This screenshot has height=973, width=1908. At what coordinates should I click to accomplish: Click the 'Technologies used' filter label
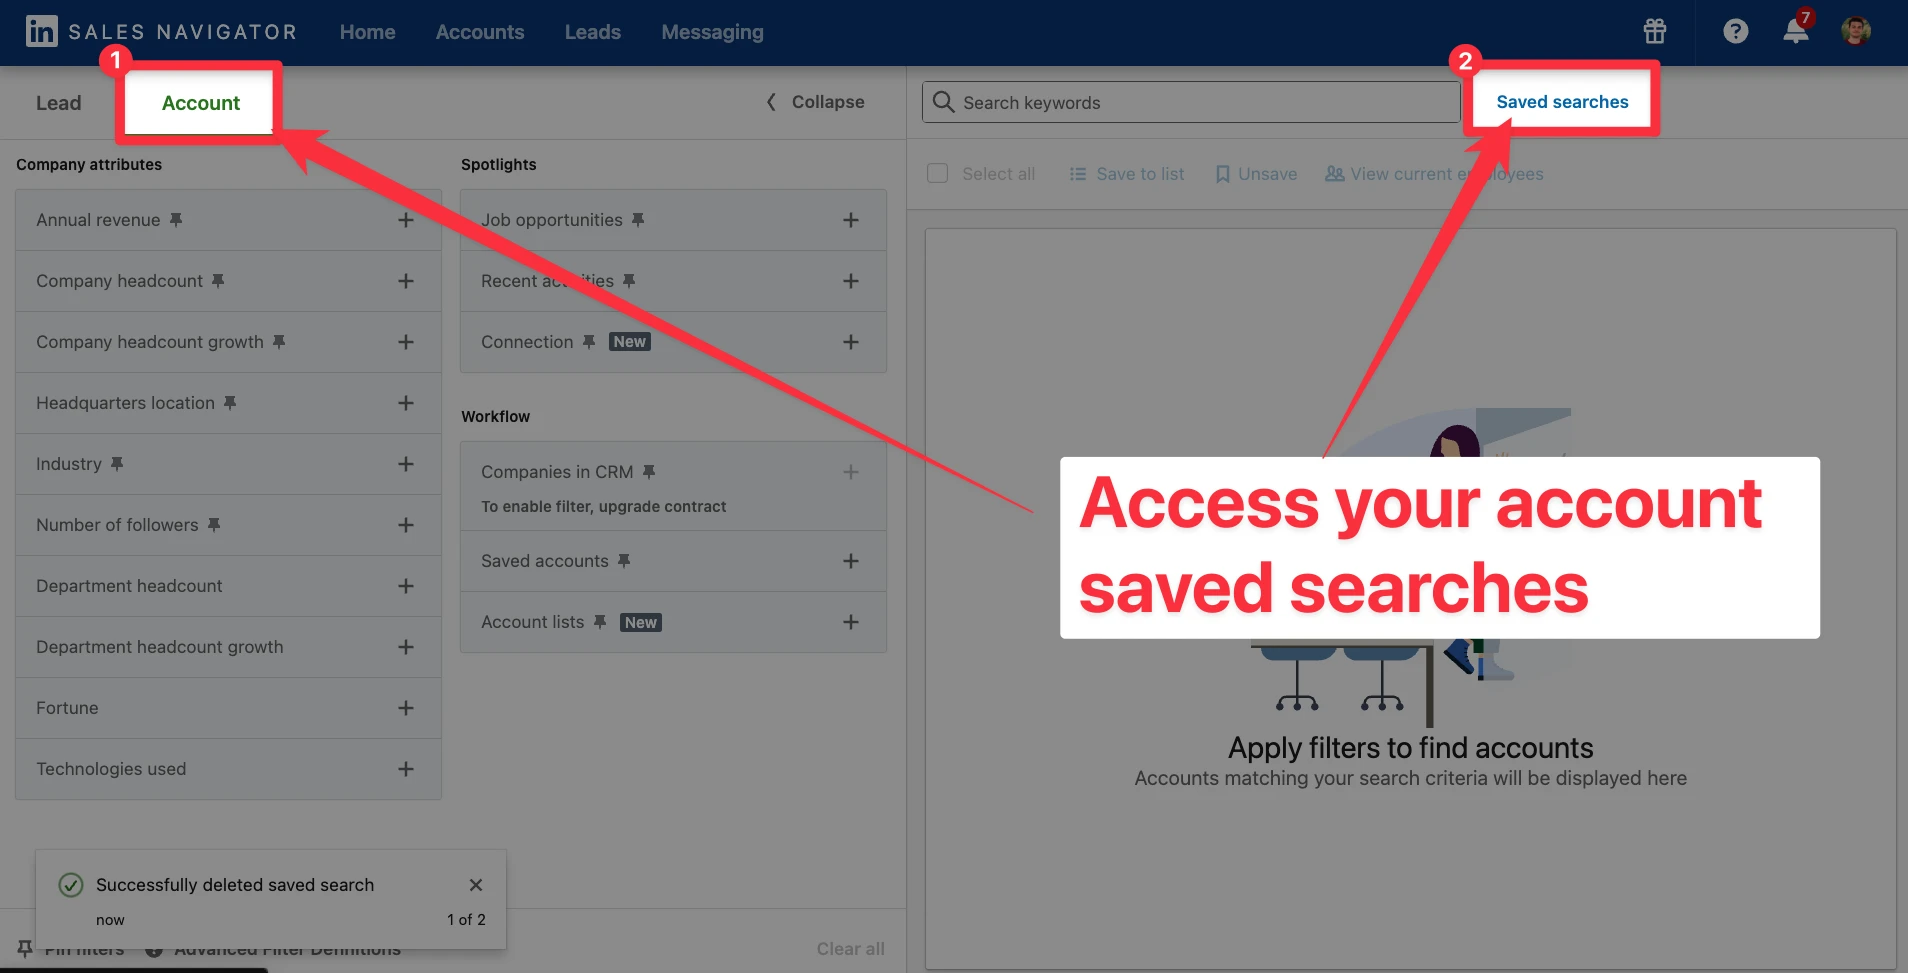point(111,769)
